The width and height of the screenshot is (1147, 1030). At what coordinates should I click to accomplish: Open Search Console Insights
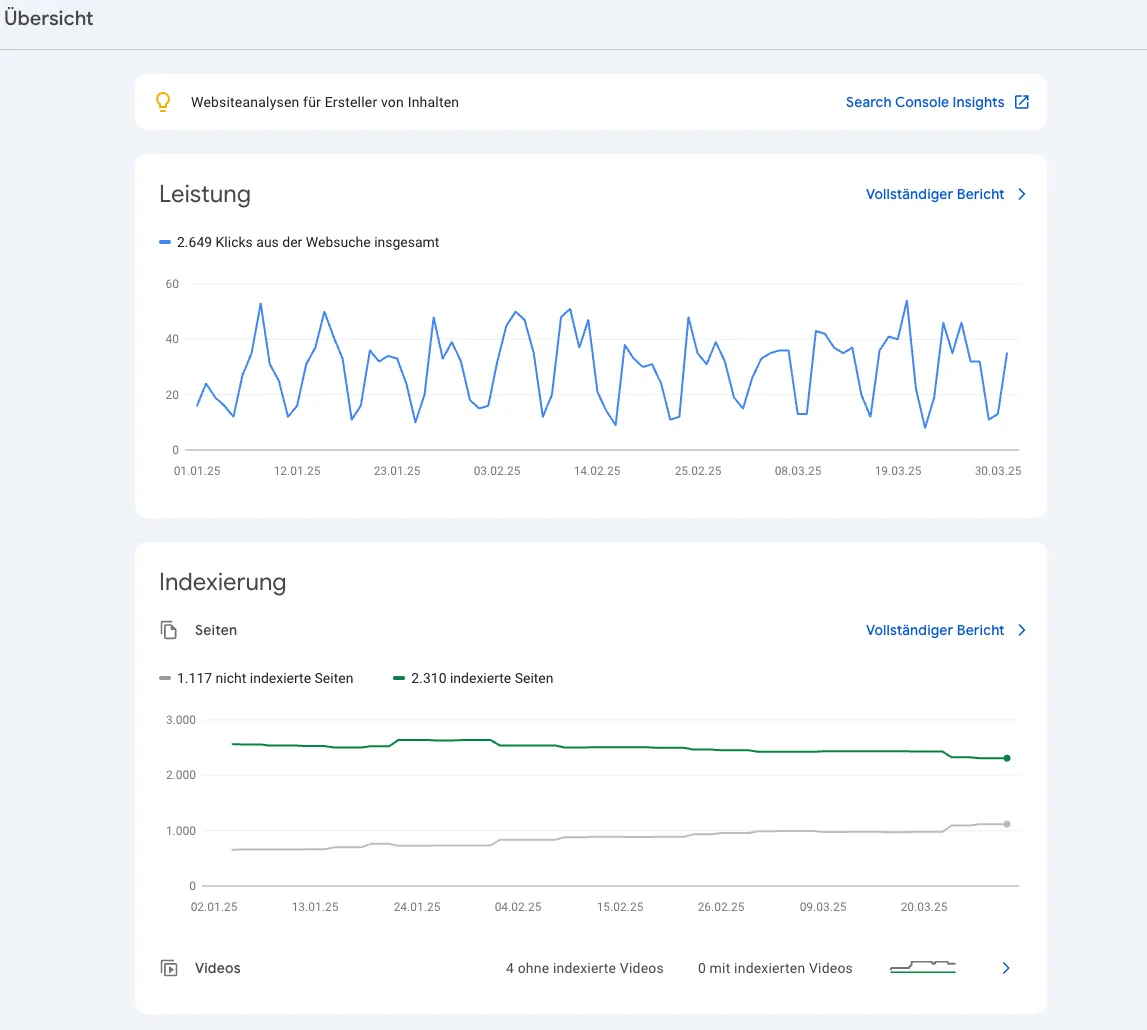click(x=924, y=101)
